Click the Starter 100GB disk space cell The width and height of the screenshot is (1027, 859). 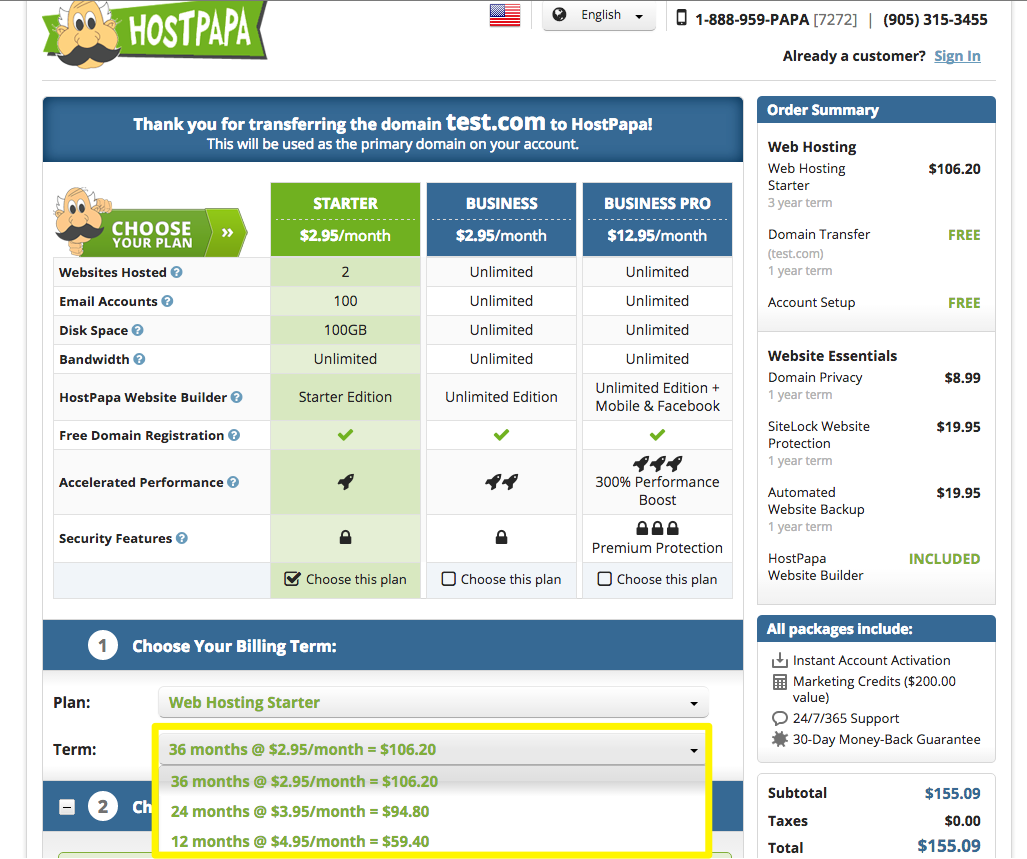pos(345,330)
